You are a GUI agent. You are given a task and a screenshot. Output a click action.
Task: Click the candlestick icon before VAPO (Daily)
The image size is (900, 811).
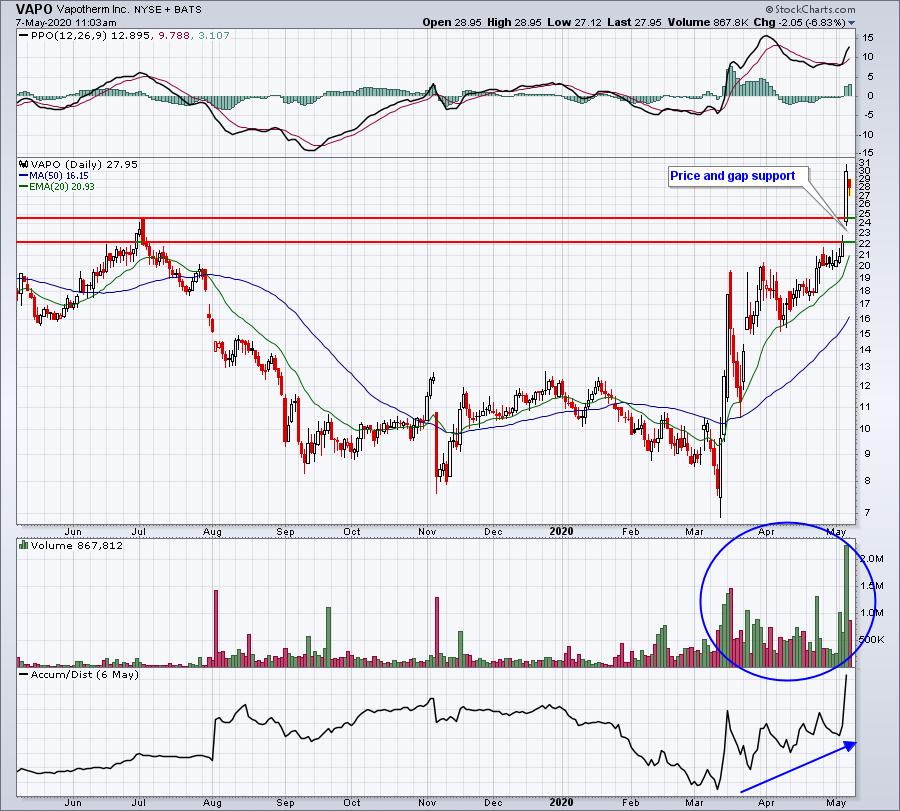24,164
